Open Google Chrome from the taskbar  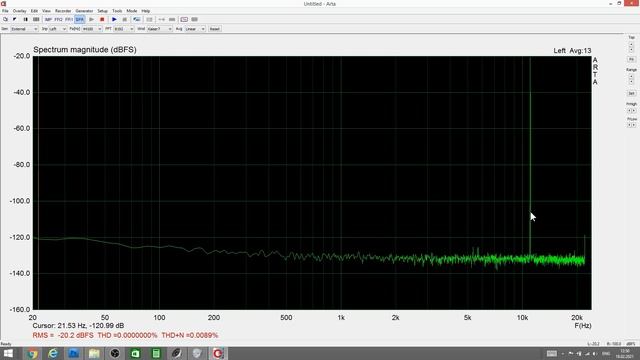click(32, 353)
